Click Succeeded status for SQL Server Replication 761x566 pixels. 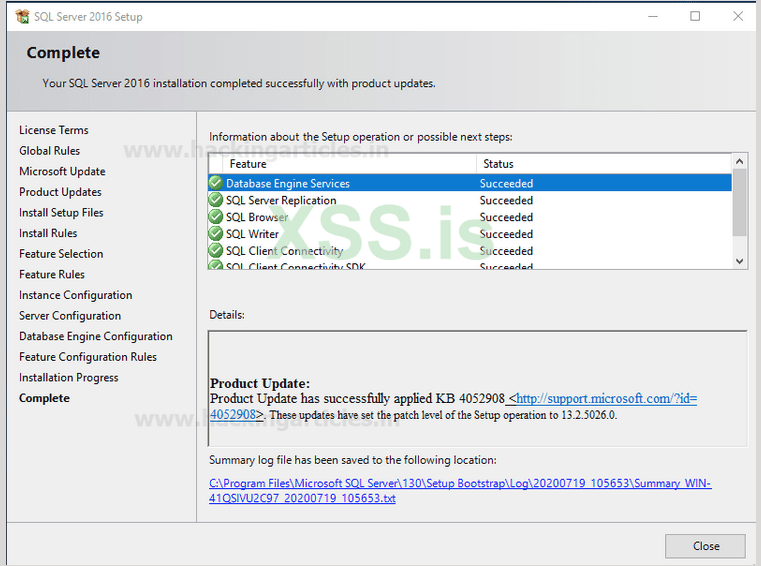pos(506,200)
